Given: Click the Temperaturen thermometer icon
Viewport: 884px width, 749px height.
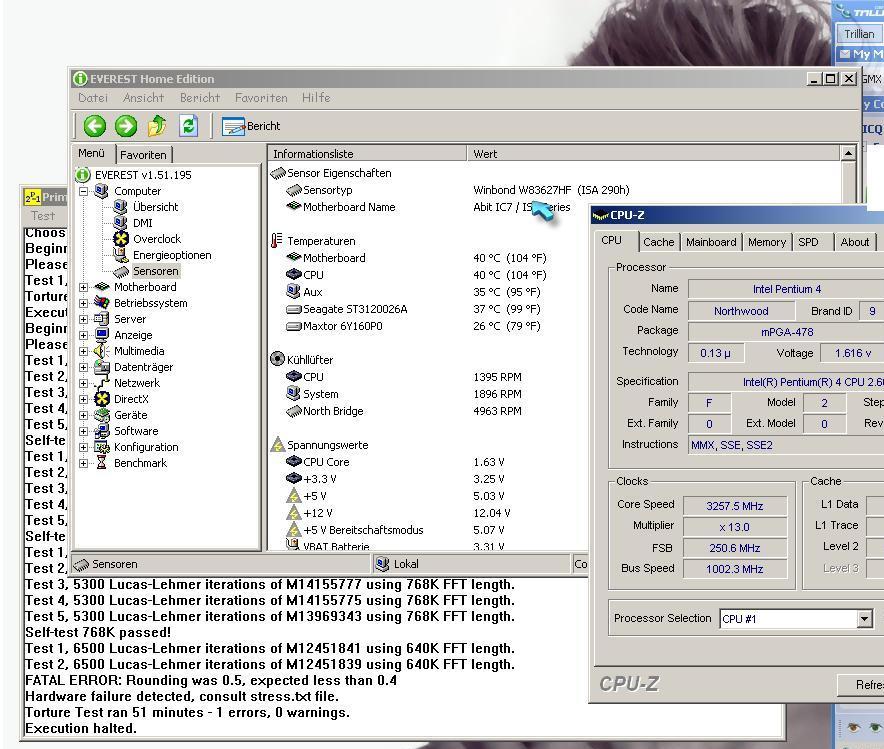Looking at the screenshot, I should [277, 241].
